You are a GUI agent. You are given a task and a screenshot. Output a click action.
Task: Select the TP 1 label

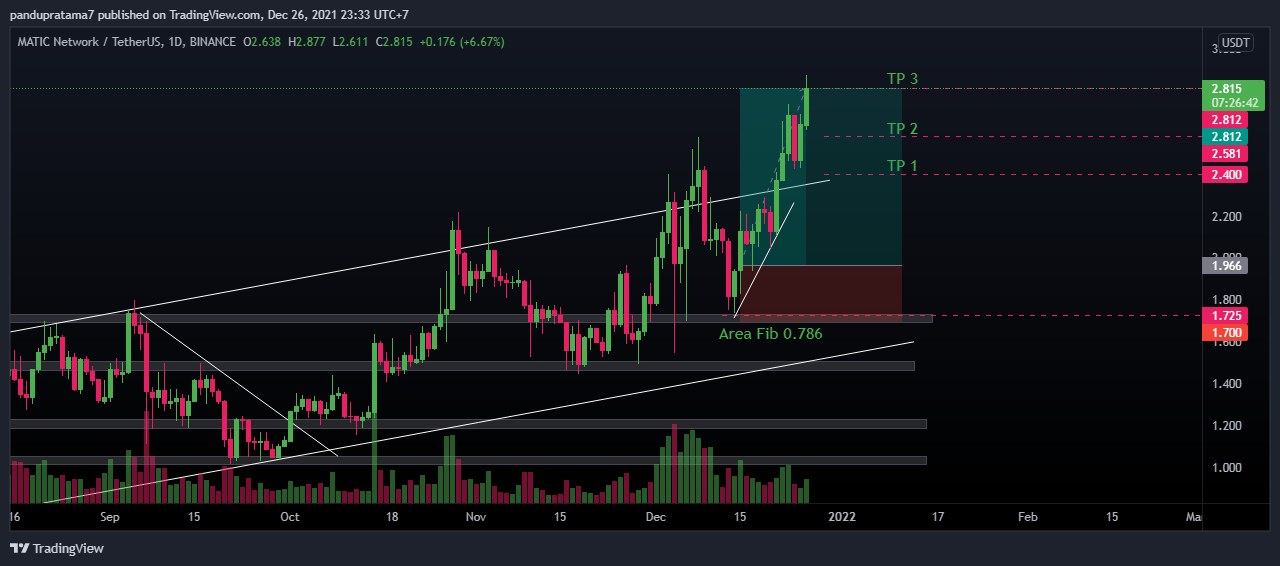point(902,165)
